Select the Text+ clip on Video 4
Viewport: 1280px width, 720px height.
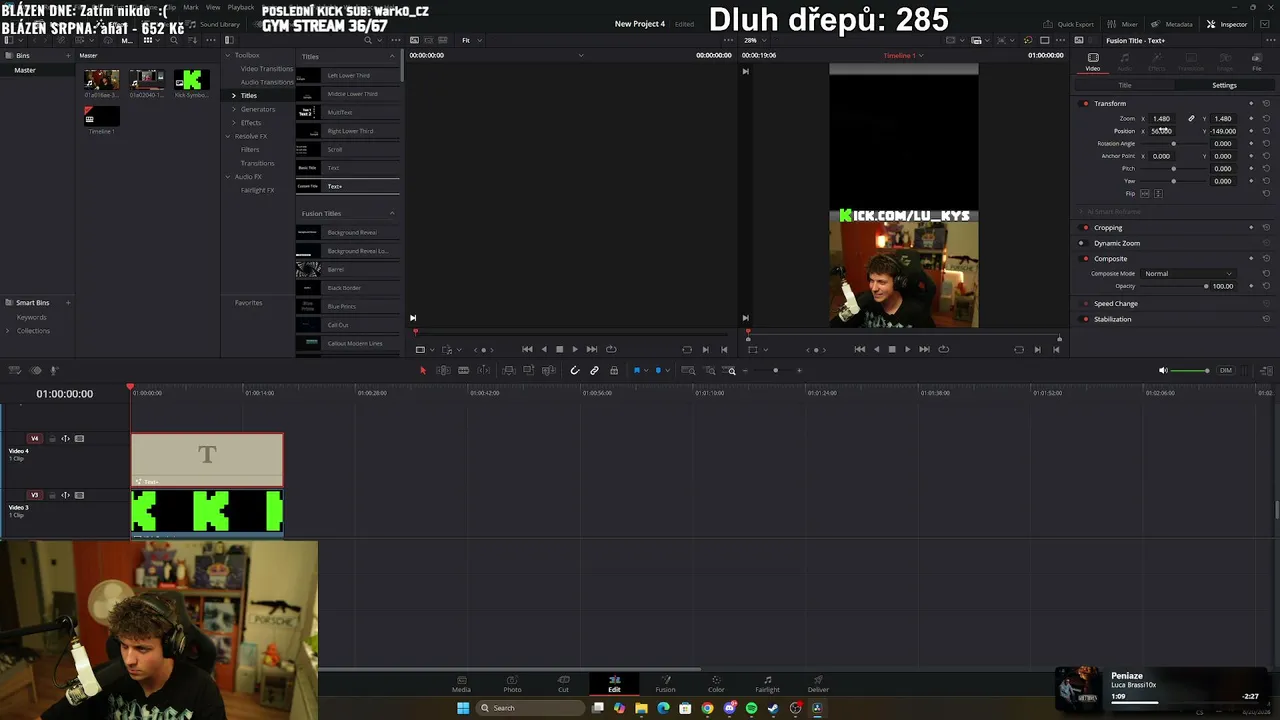[207, 460]
